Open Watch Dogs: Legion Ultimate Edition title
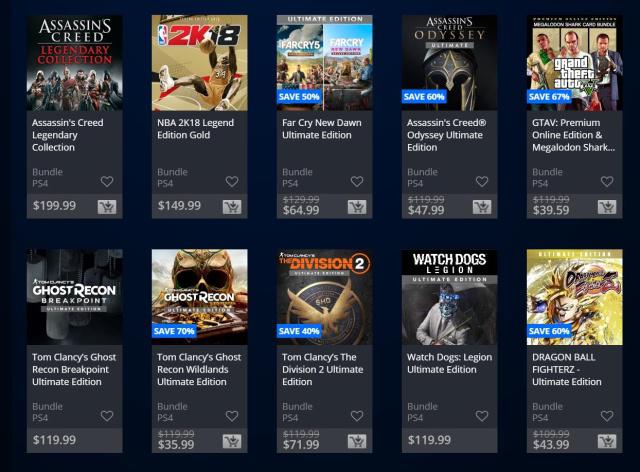Screen dimensions: 640x472 449,363
